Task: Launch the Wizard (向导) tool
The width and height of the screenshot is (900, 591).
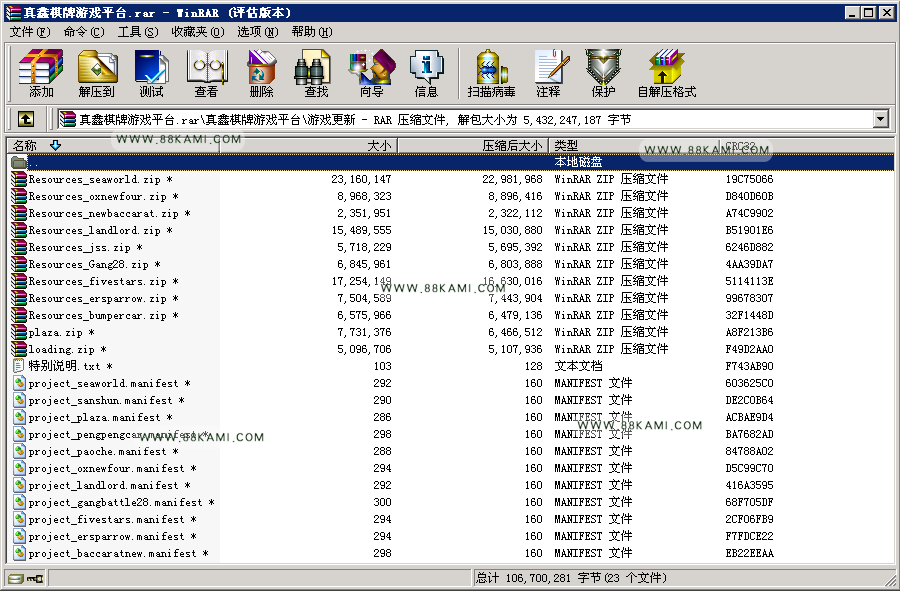Action: [x=371, y=73]
